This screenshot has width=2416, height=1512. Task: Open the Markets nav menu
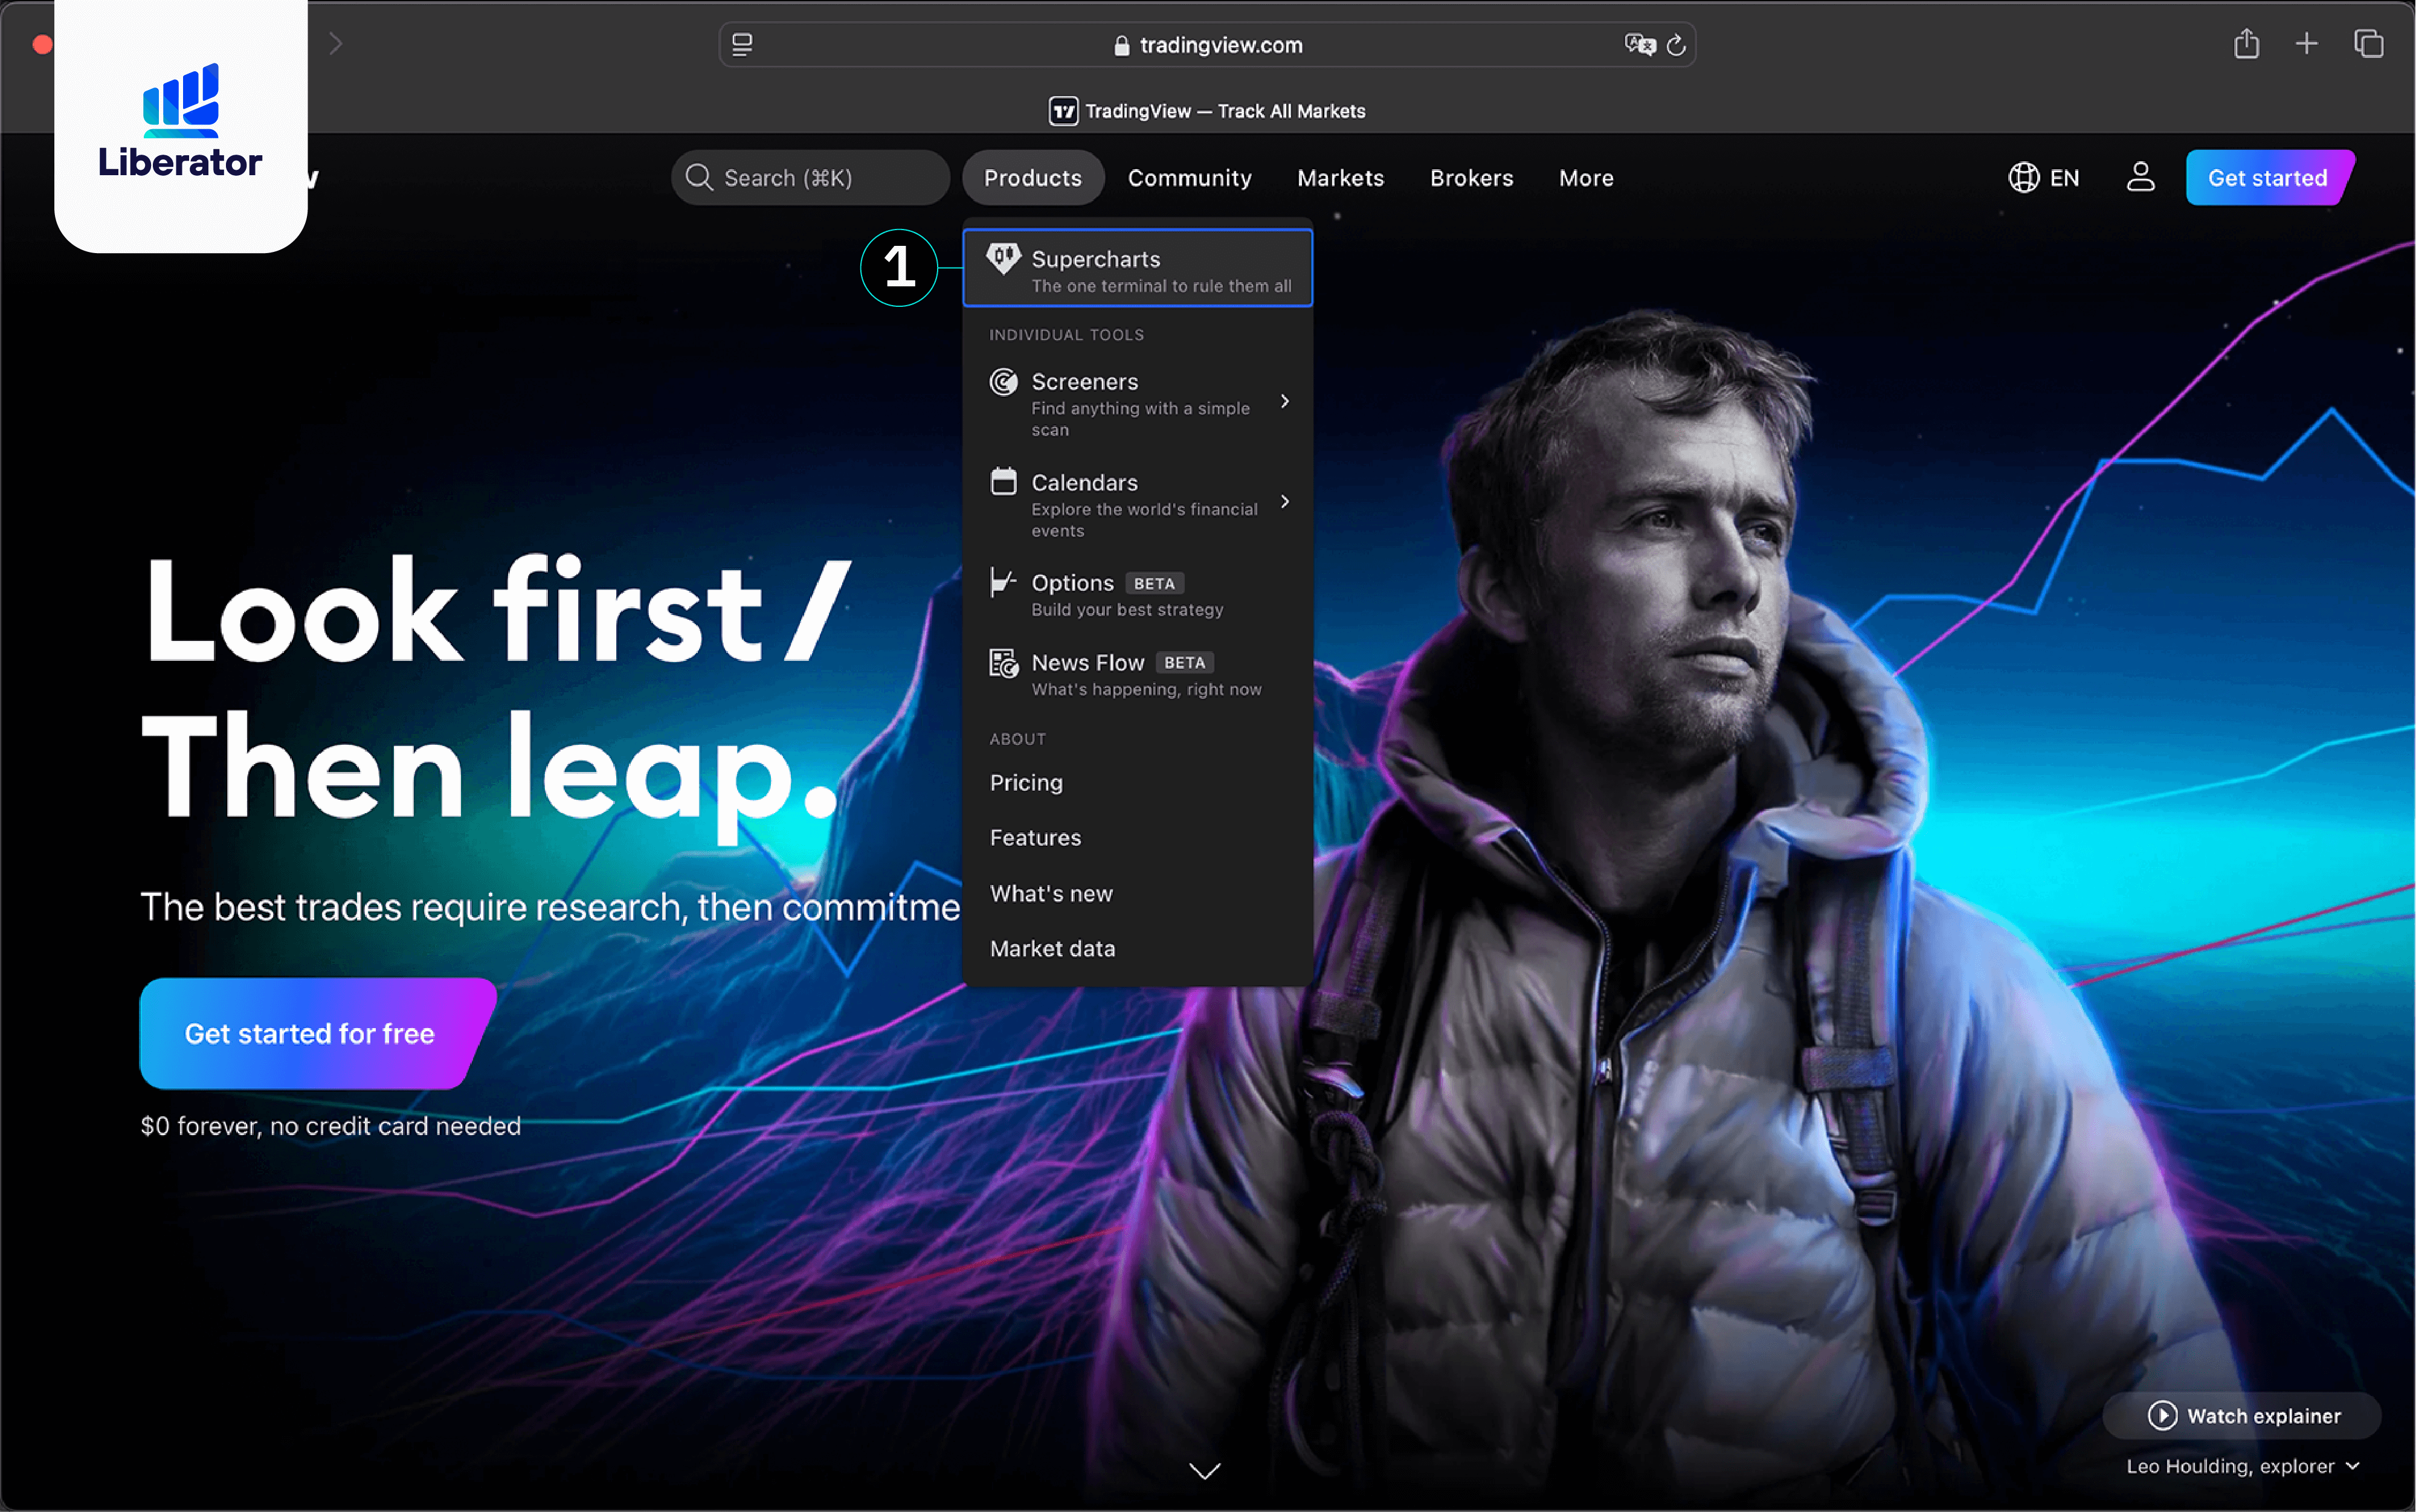pos(1340,178)
